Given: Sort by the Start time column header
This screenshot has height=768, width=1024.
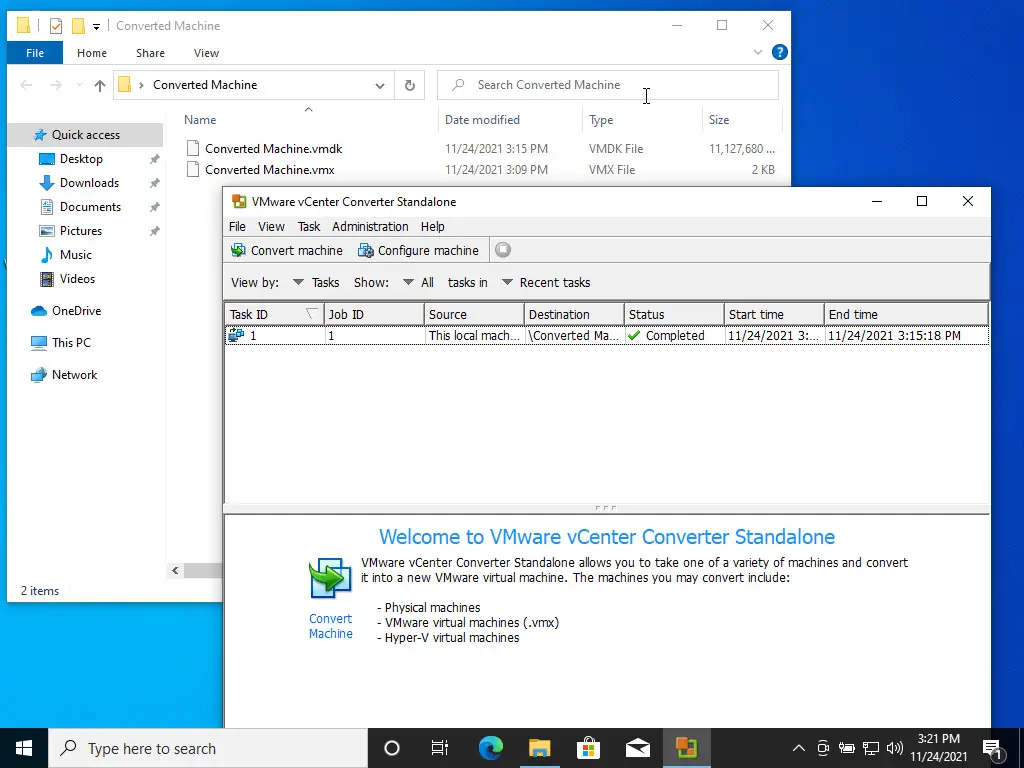Looking at the screenshot, I should (x=774, y=314).
